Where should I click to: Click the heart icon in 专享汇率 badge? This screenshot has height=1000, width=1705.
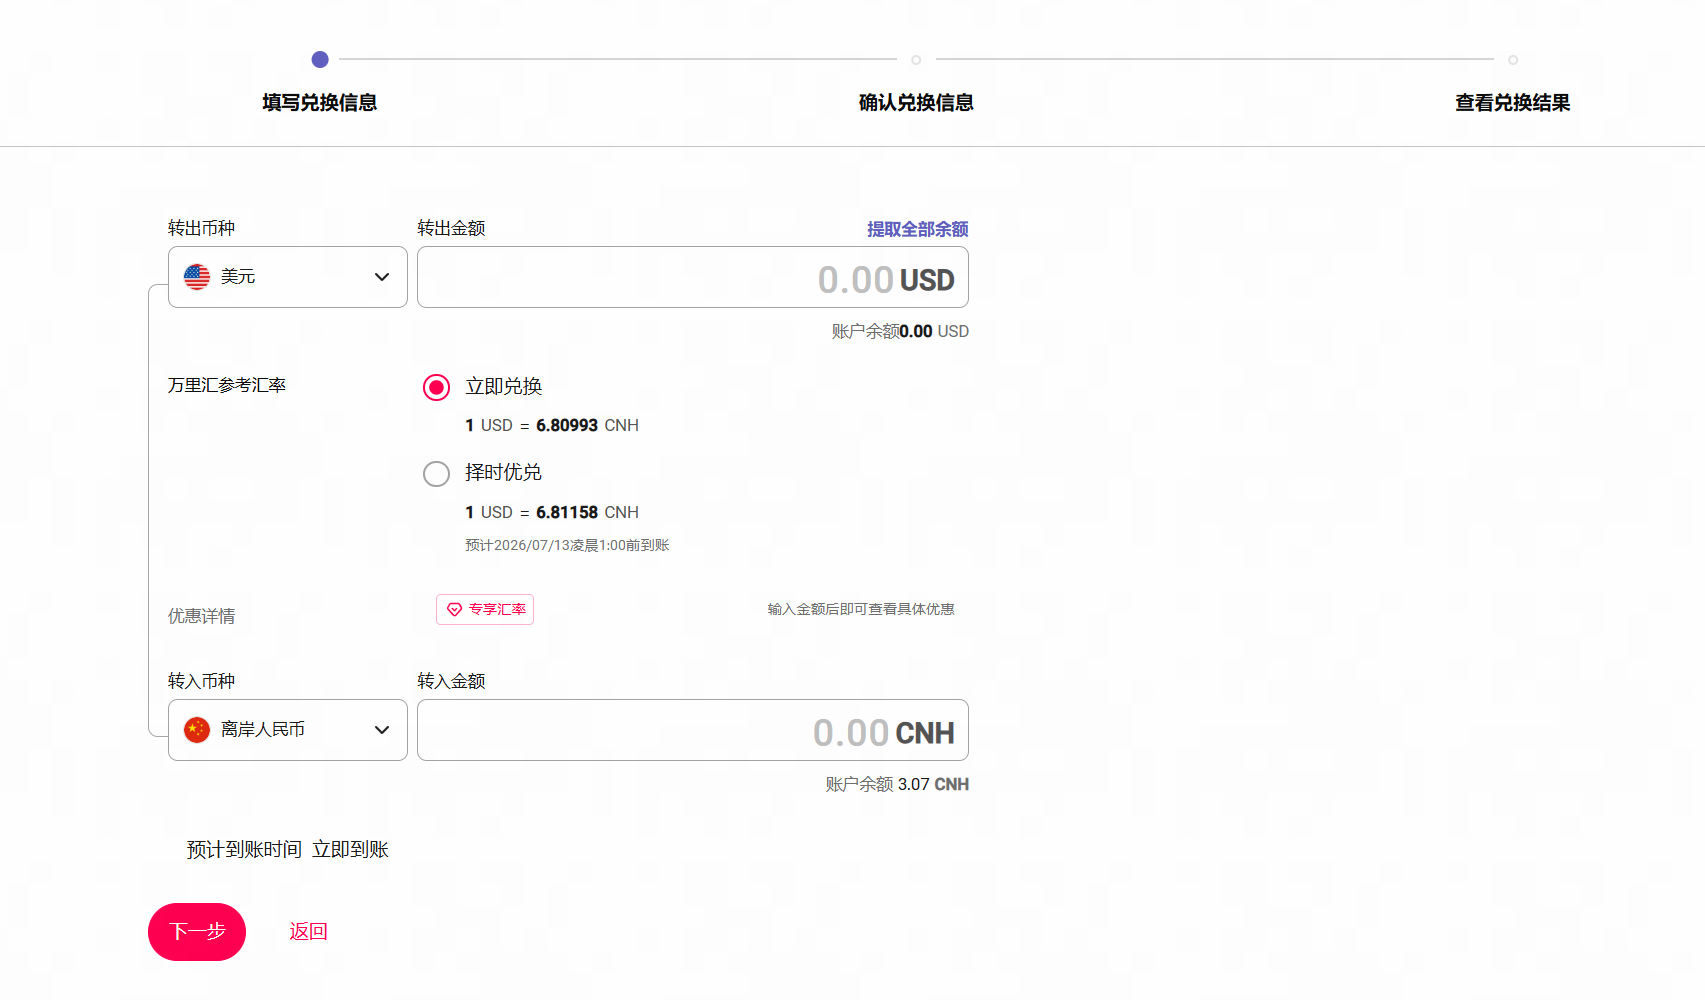click(x=454, y=610)
